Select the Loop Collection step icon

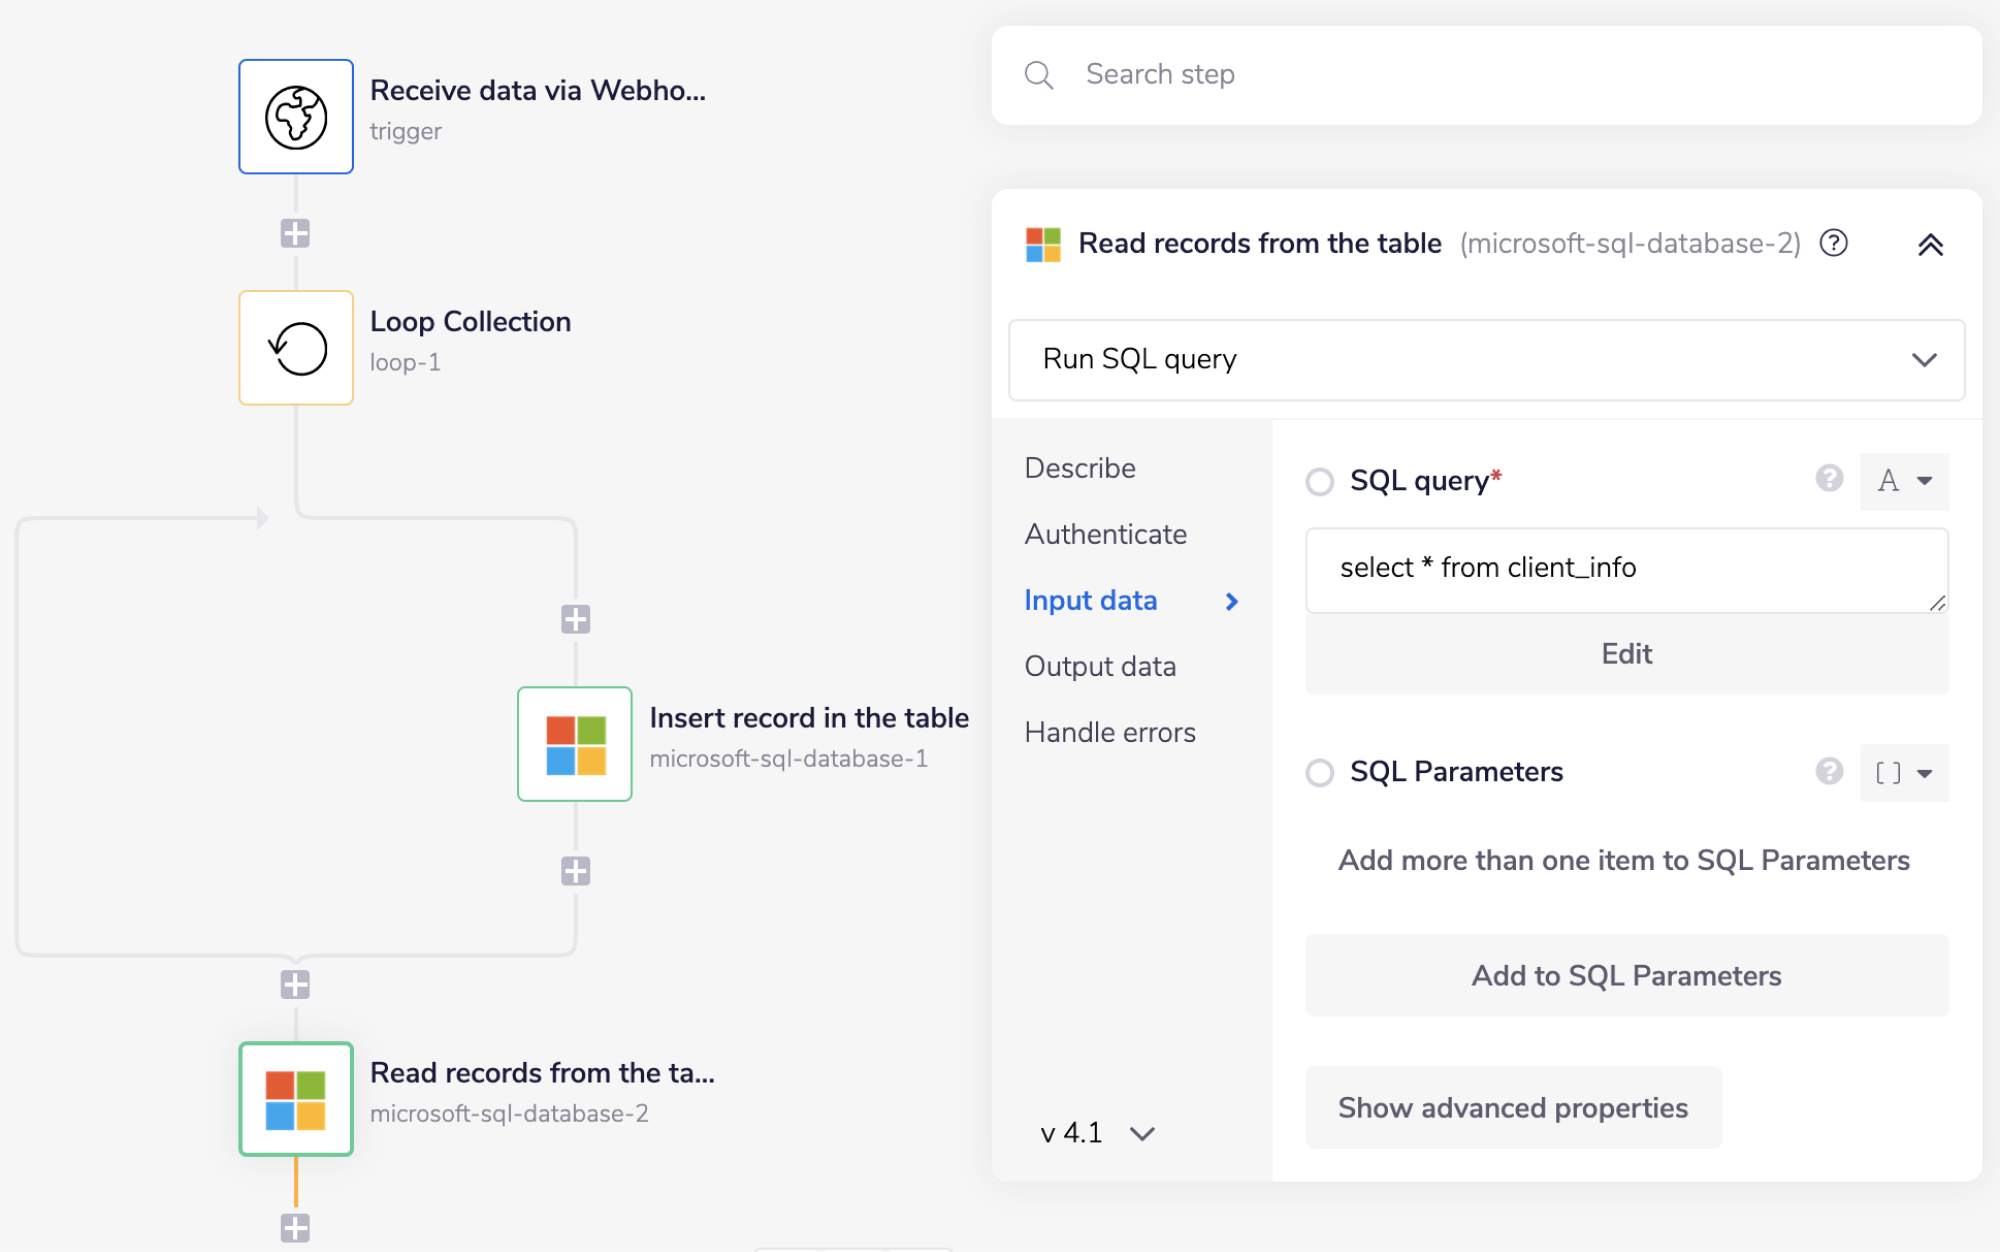coord(296,348)
